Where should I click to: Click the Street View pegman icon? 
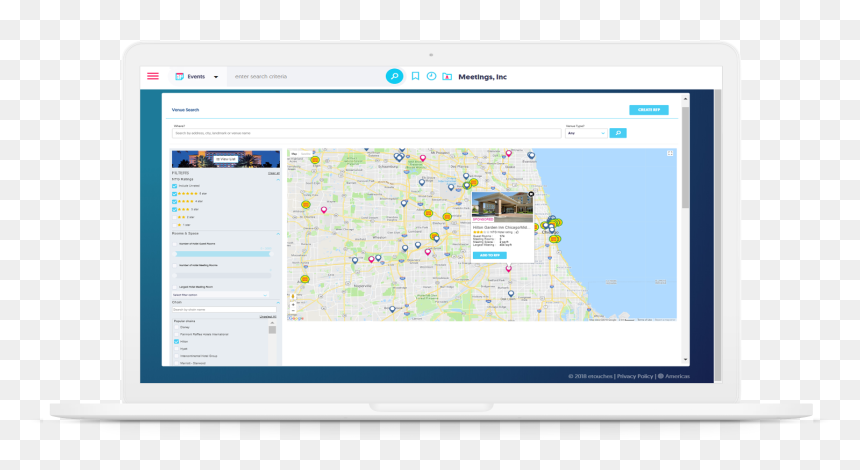[x=293, y=296]
